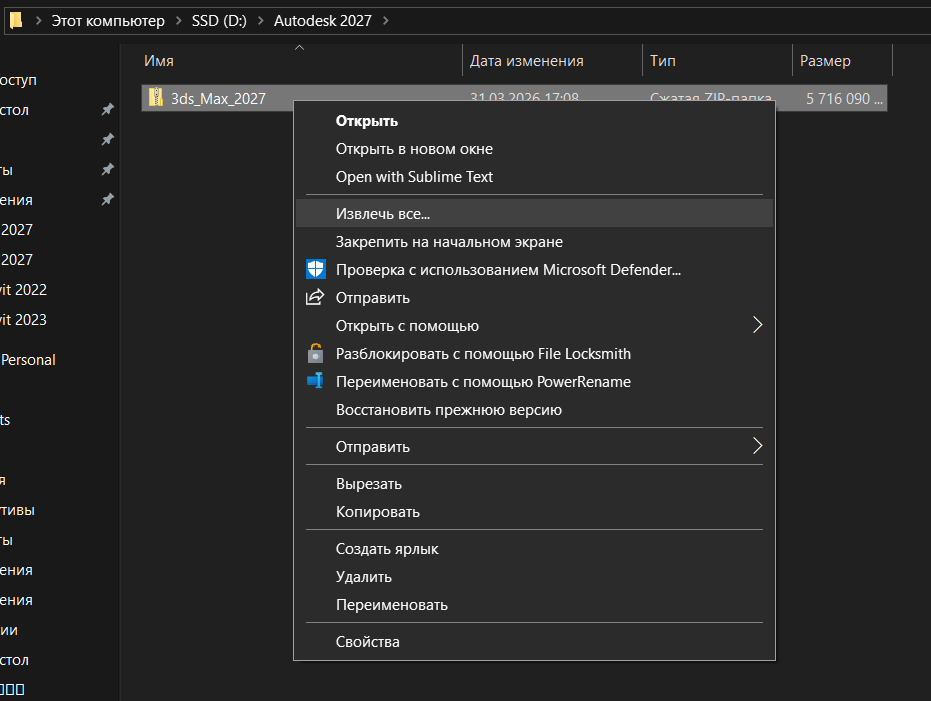
Task: Open the 'тивы' sidebar item
Action: click(x=17, y=510)
